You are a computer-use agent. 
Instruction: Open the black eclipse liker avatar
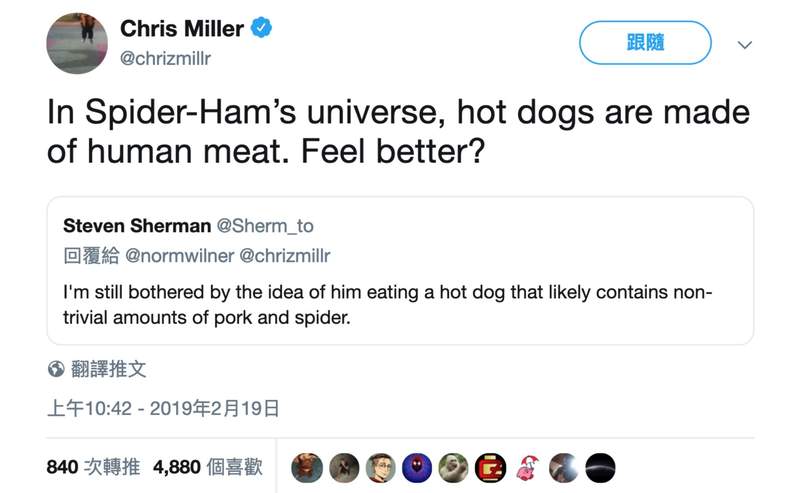[x=600, y=467]
